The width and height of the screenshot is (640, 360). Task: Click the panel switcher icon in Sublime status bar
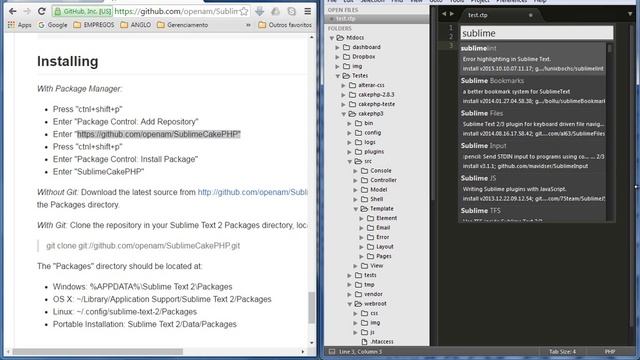332,351
